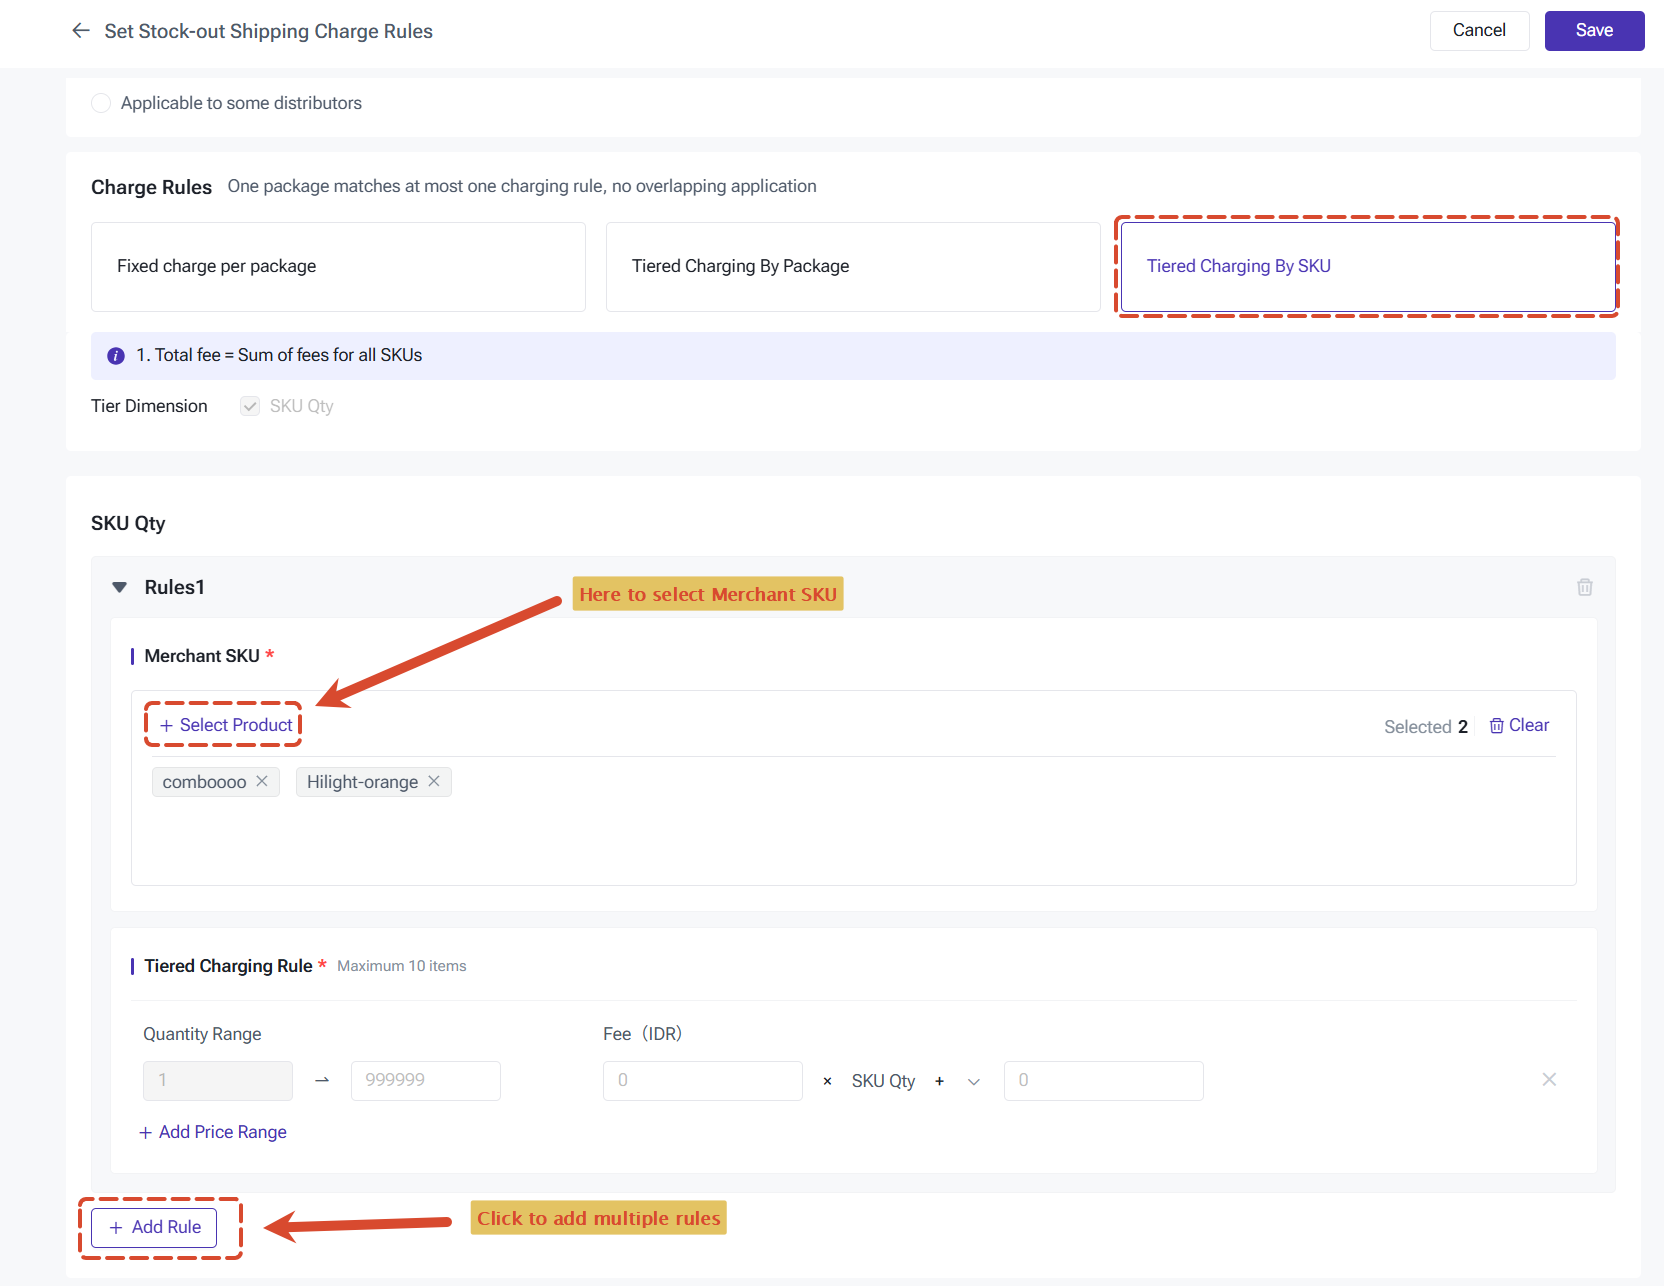Open the plus operator dropdown chevron
1664x1286 pixels.
click(x=974, y=1081)
